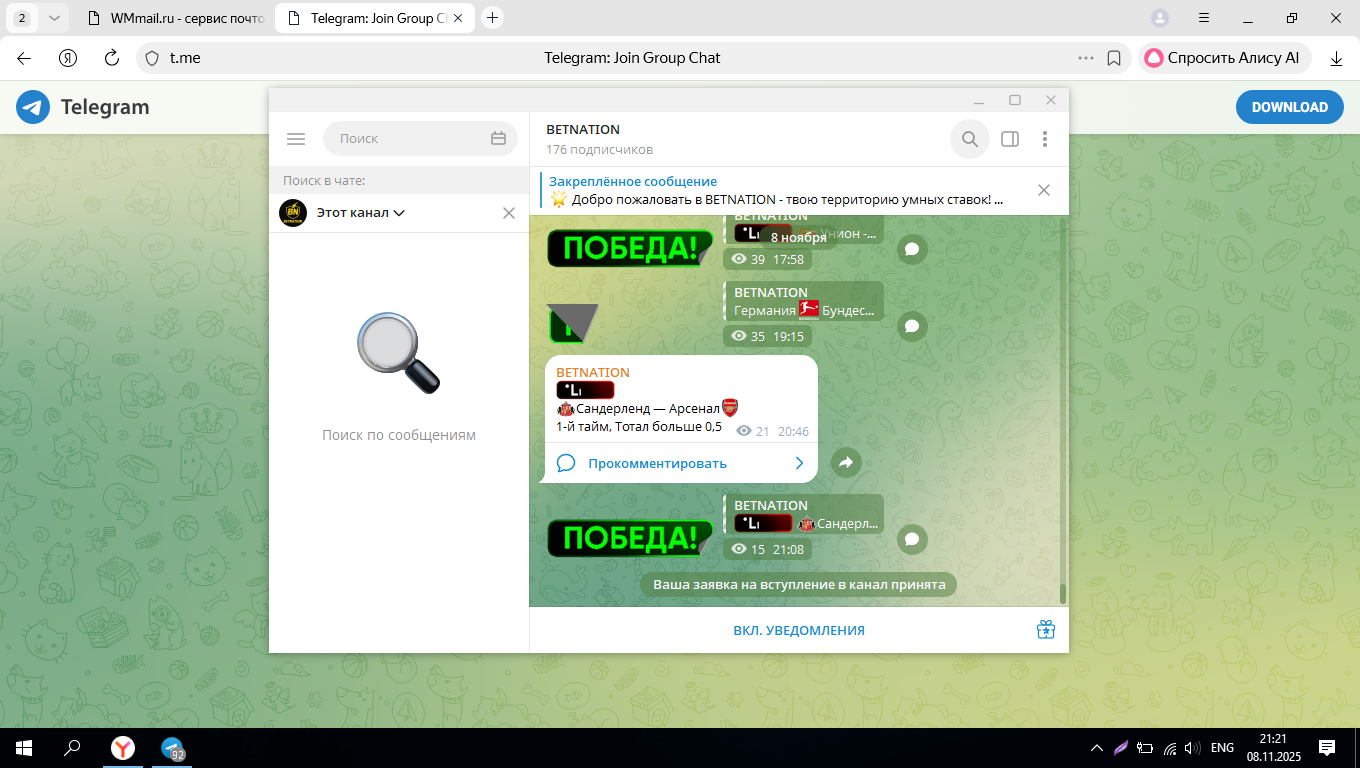Viewport: 1360px width, 768px height.
Task: Open the volume icon in system tray
Action: 1192,747
